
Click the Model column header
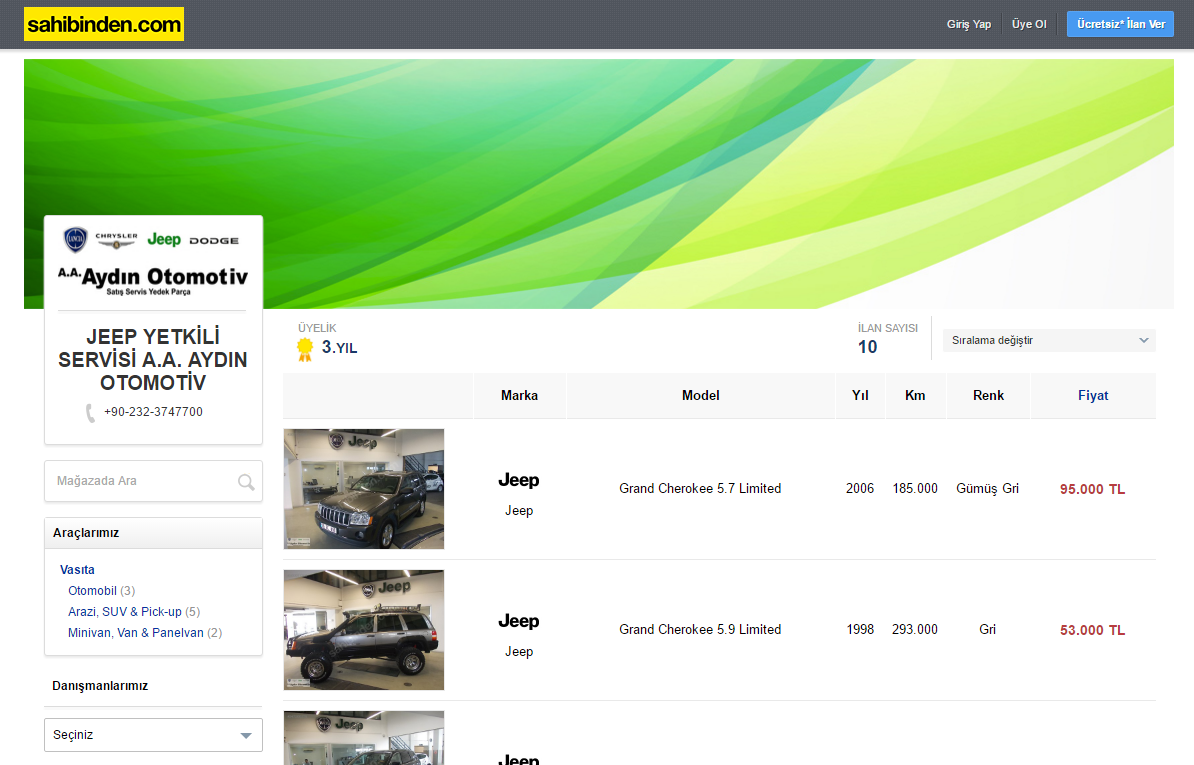(x=701, y=396)
